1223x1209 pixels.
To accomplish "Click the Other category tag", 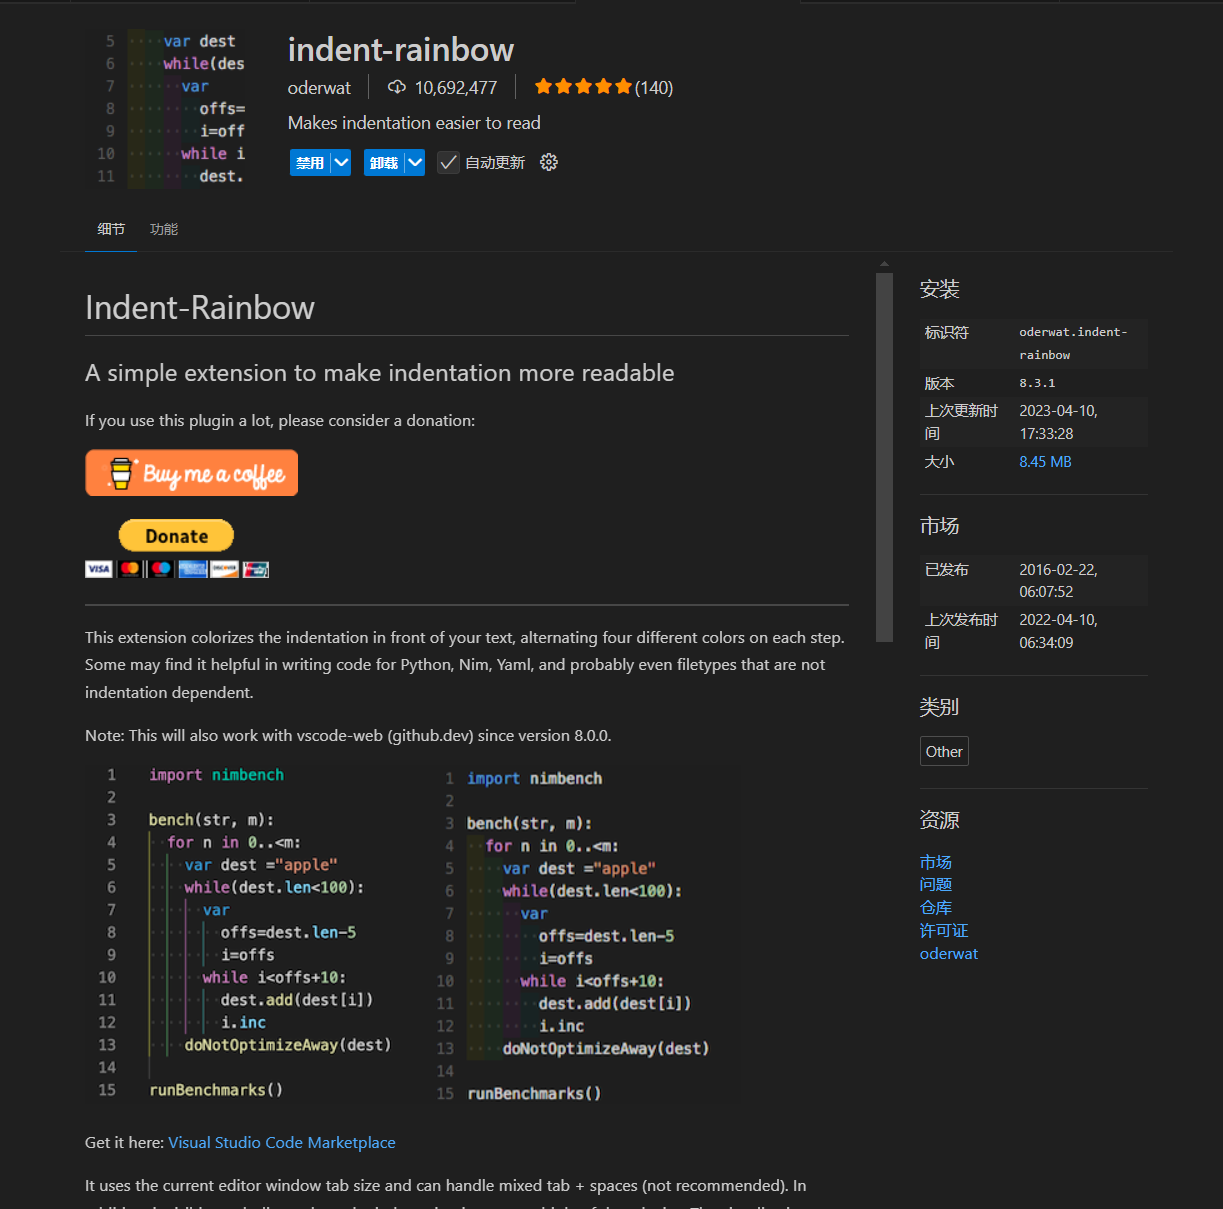I will (x=944, y=751).
